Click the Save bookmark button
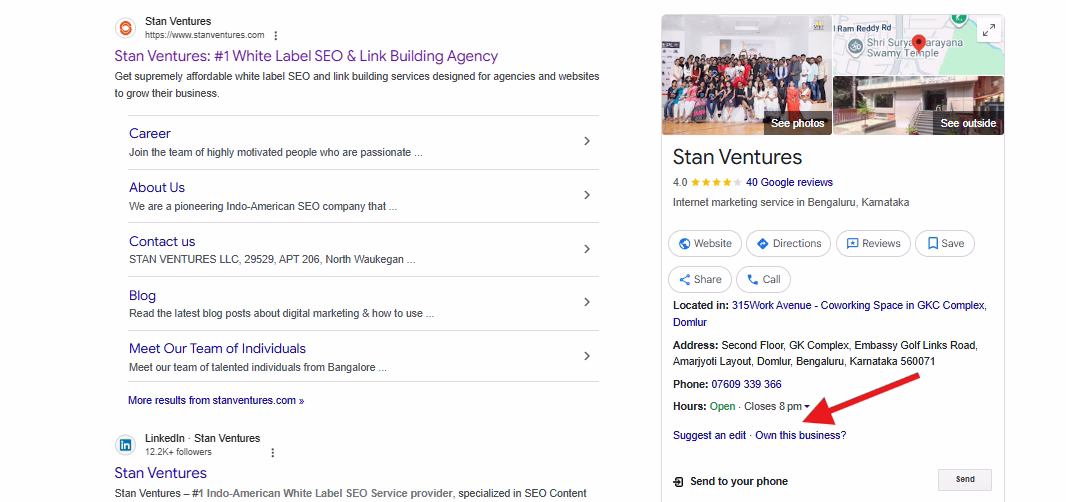 pyautogui.click(x=945, y=243)
